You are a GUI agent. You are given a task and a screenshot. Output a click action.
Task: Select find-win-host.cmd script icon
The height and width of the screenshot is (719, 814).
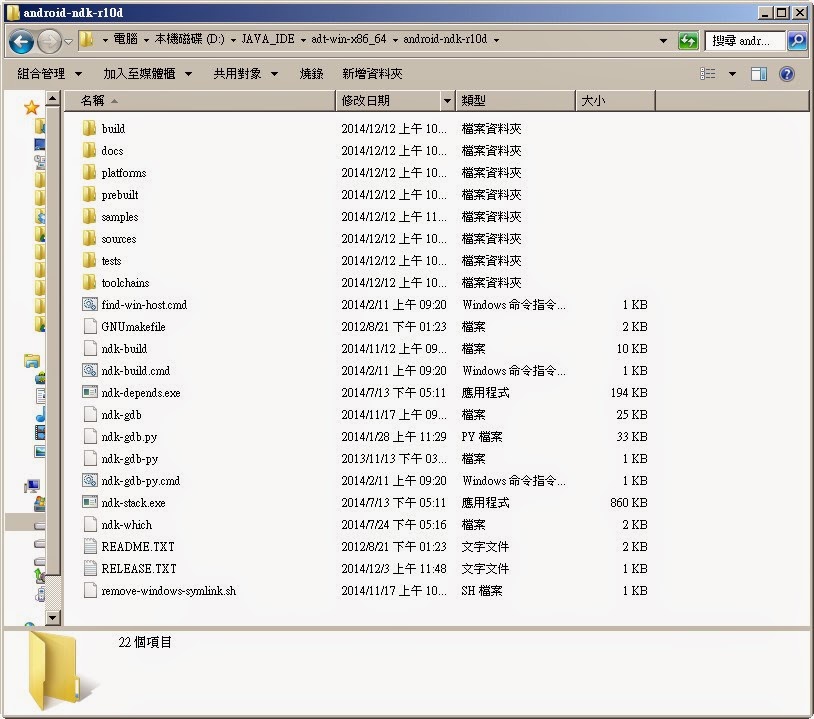tap(90, 305)
